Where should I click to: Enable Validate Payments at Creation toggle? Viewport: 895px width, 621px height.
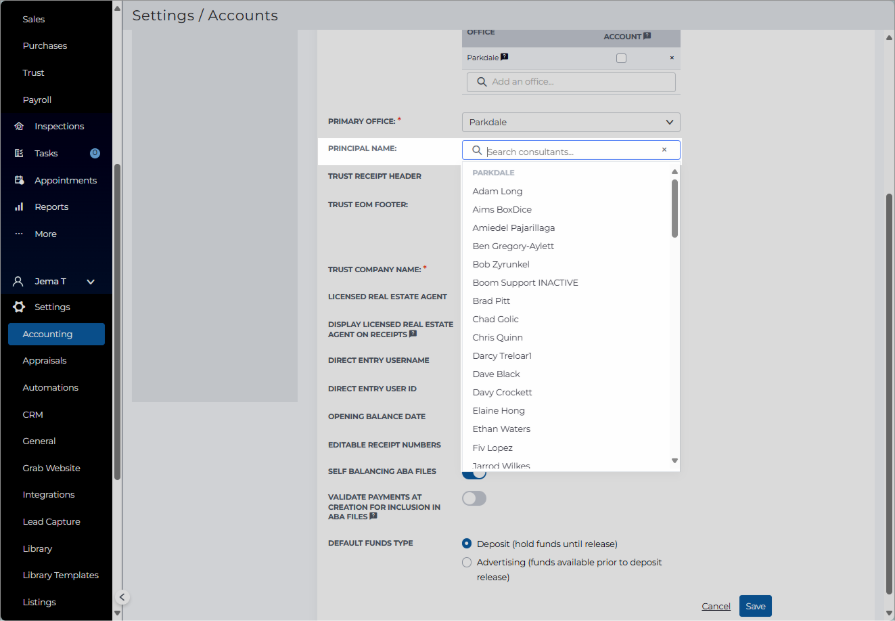(474, 498)
